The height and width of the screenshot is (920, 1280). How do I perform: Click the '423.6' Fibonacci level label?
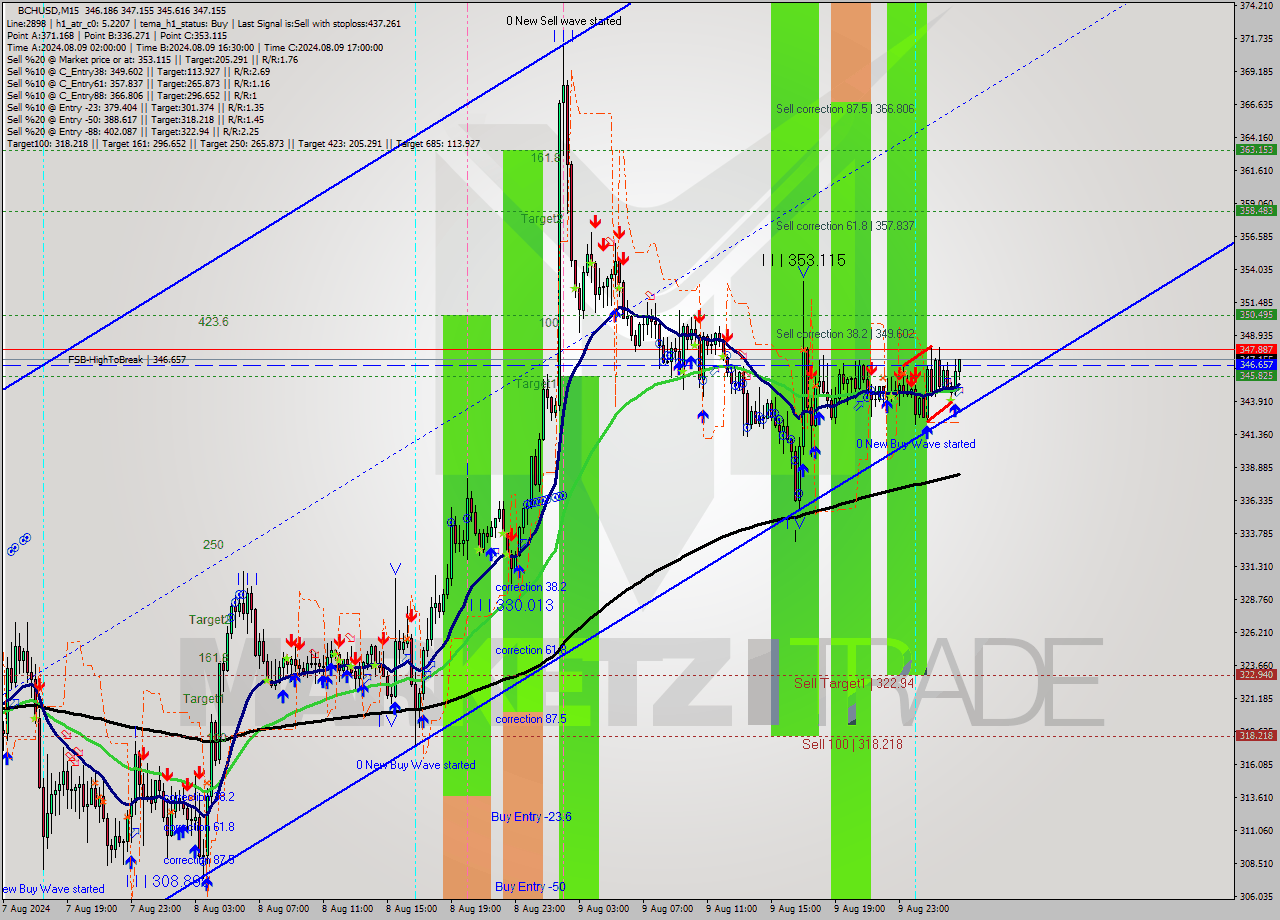coord(213,322)
